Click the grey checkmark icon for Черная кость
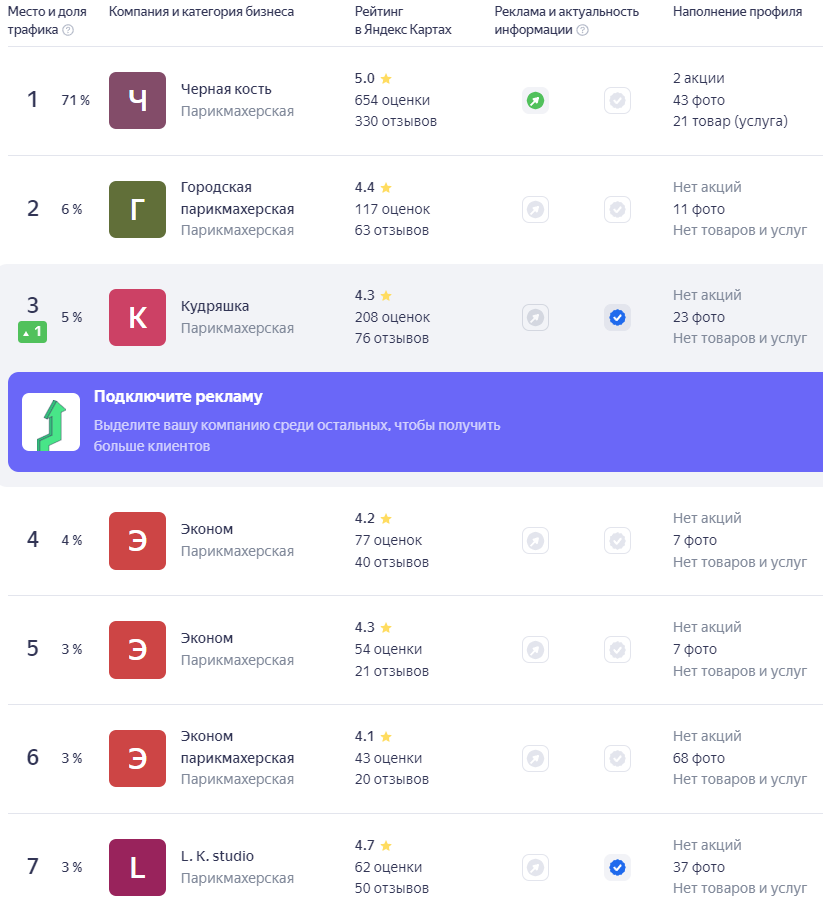This screenshot has width=823, height=898. pos(617,101)
